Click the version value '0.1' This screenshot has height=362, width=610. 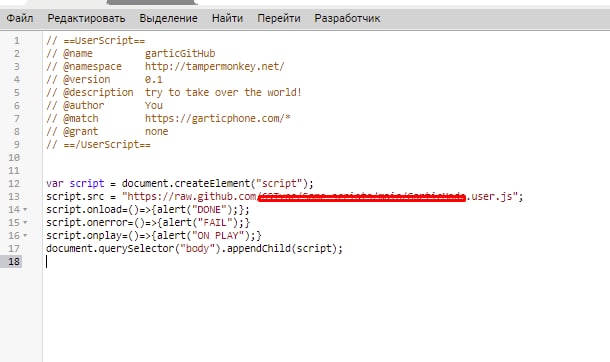pos(154,79)
